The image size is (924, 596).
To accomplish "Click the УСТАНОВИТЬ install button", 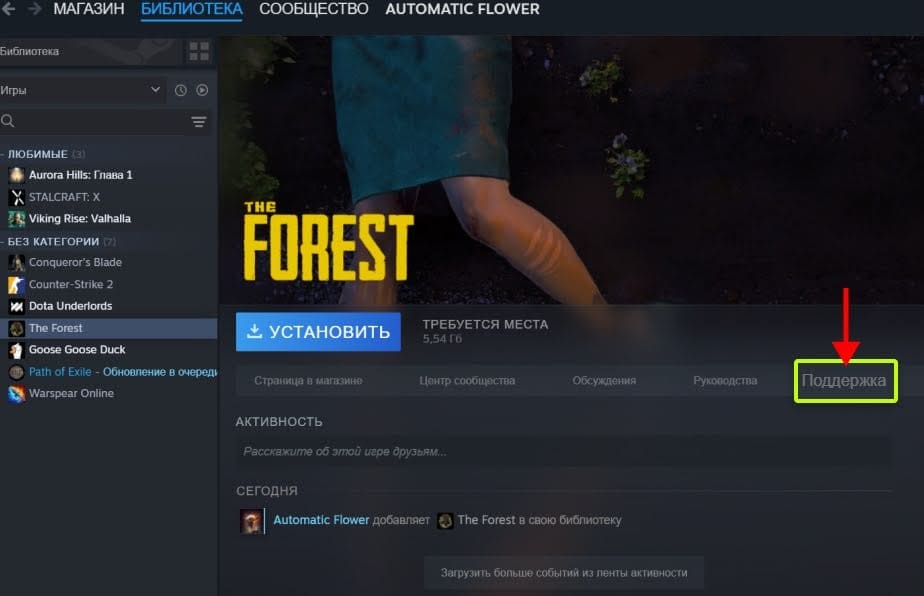I will [318, 332].
